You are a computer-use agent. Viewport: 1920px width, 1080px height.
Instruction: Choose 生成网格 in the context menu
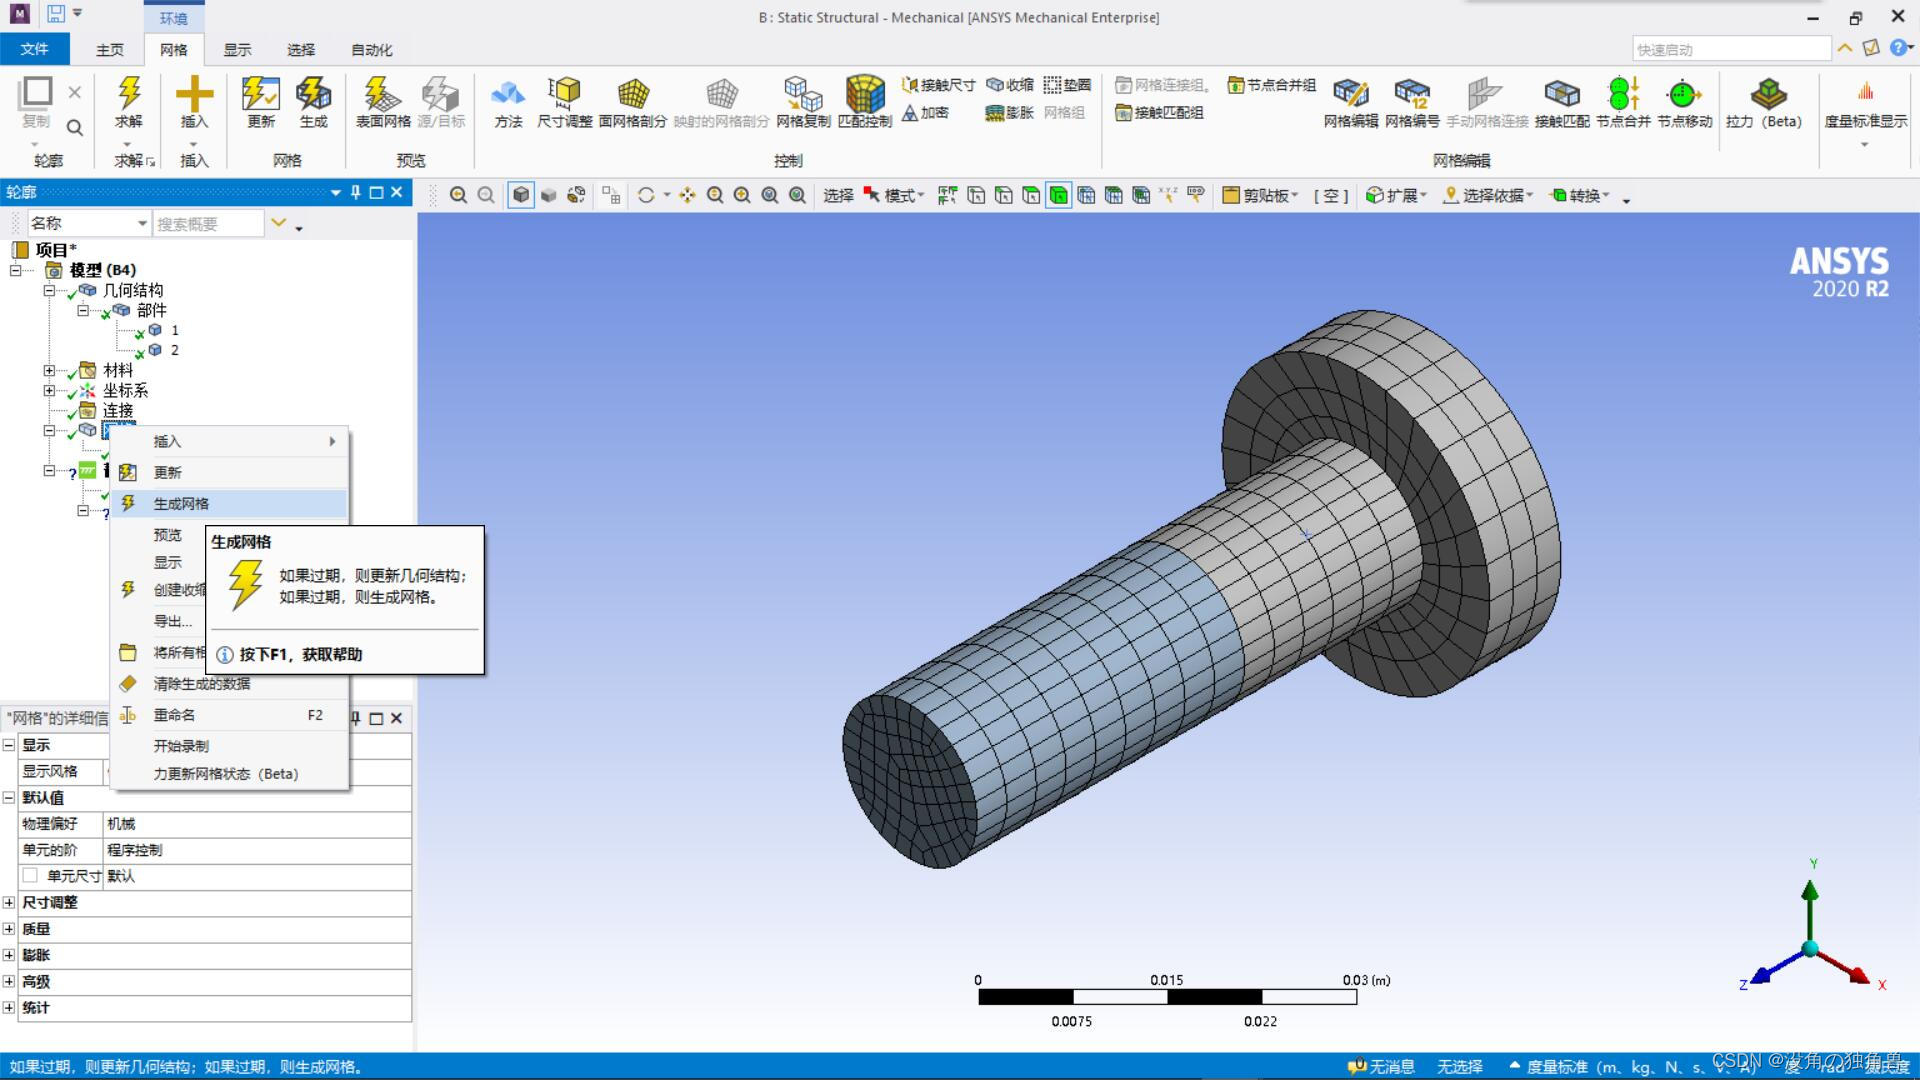pyautogui.click(x=181, y=504)
